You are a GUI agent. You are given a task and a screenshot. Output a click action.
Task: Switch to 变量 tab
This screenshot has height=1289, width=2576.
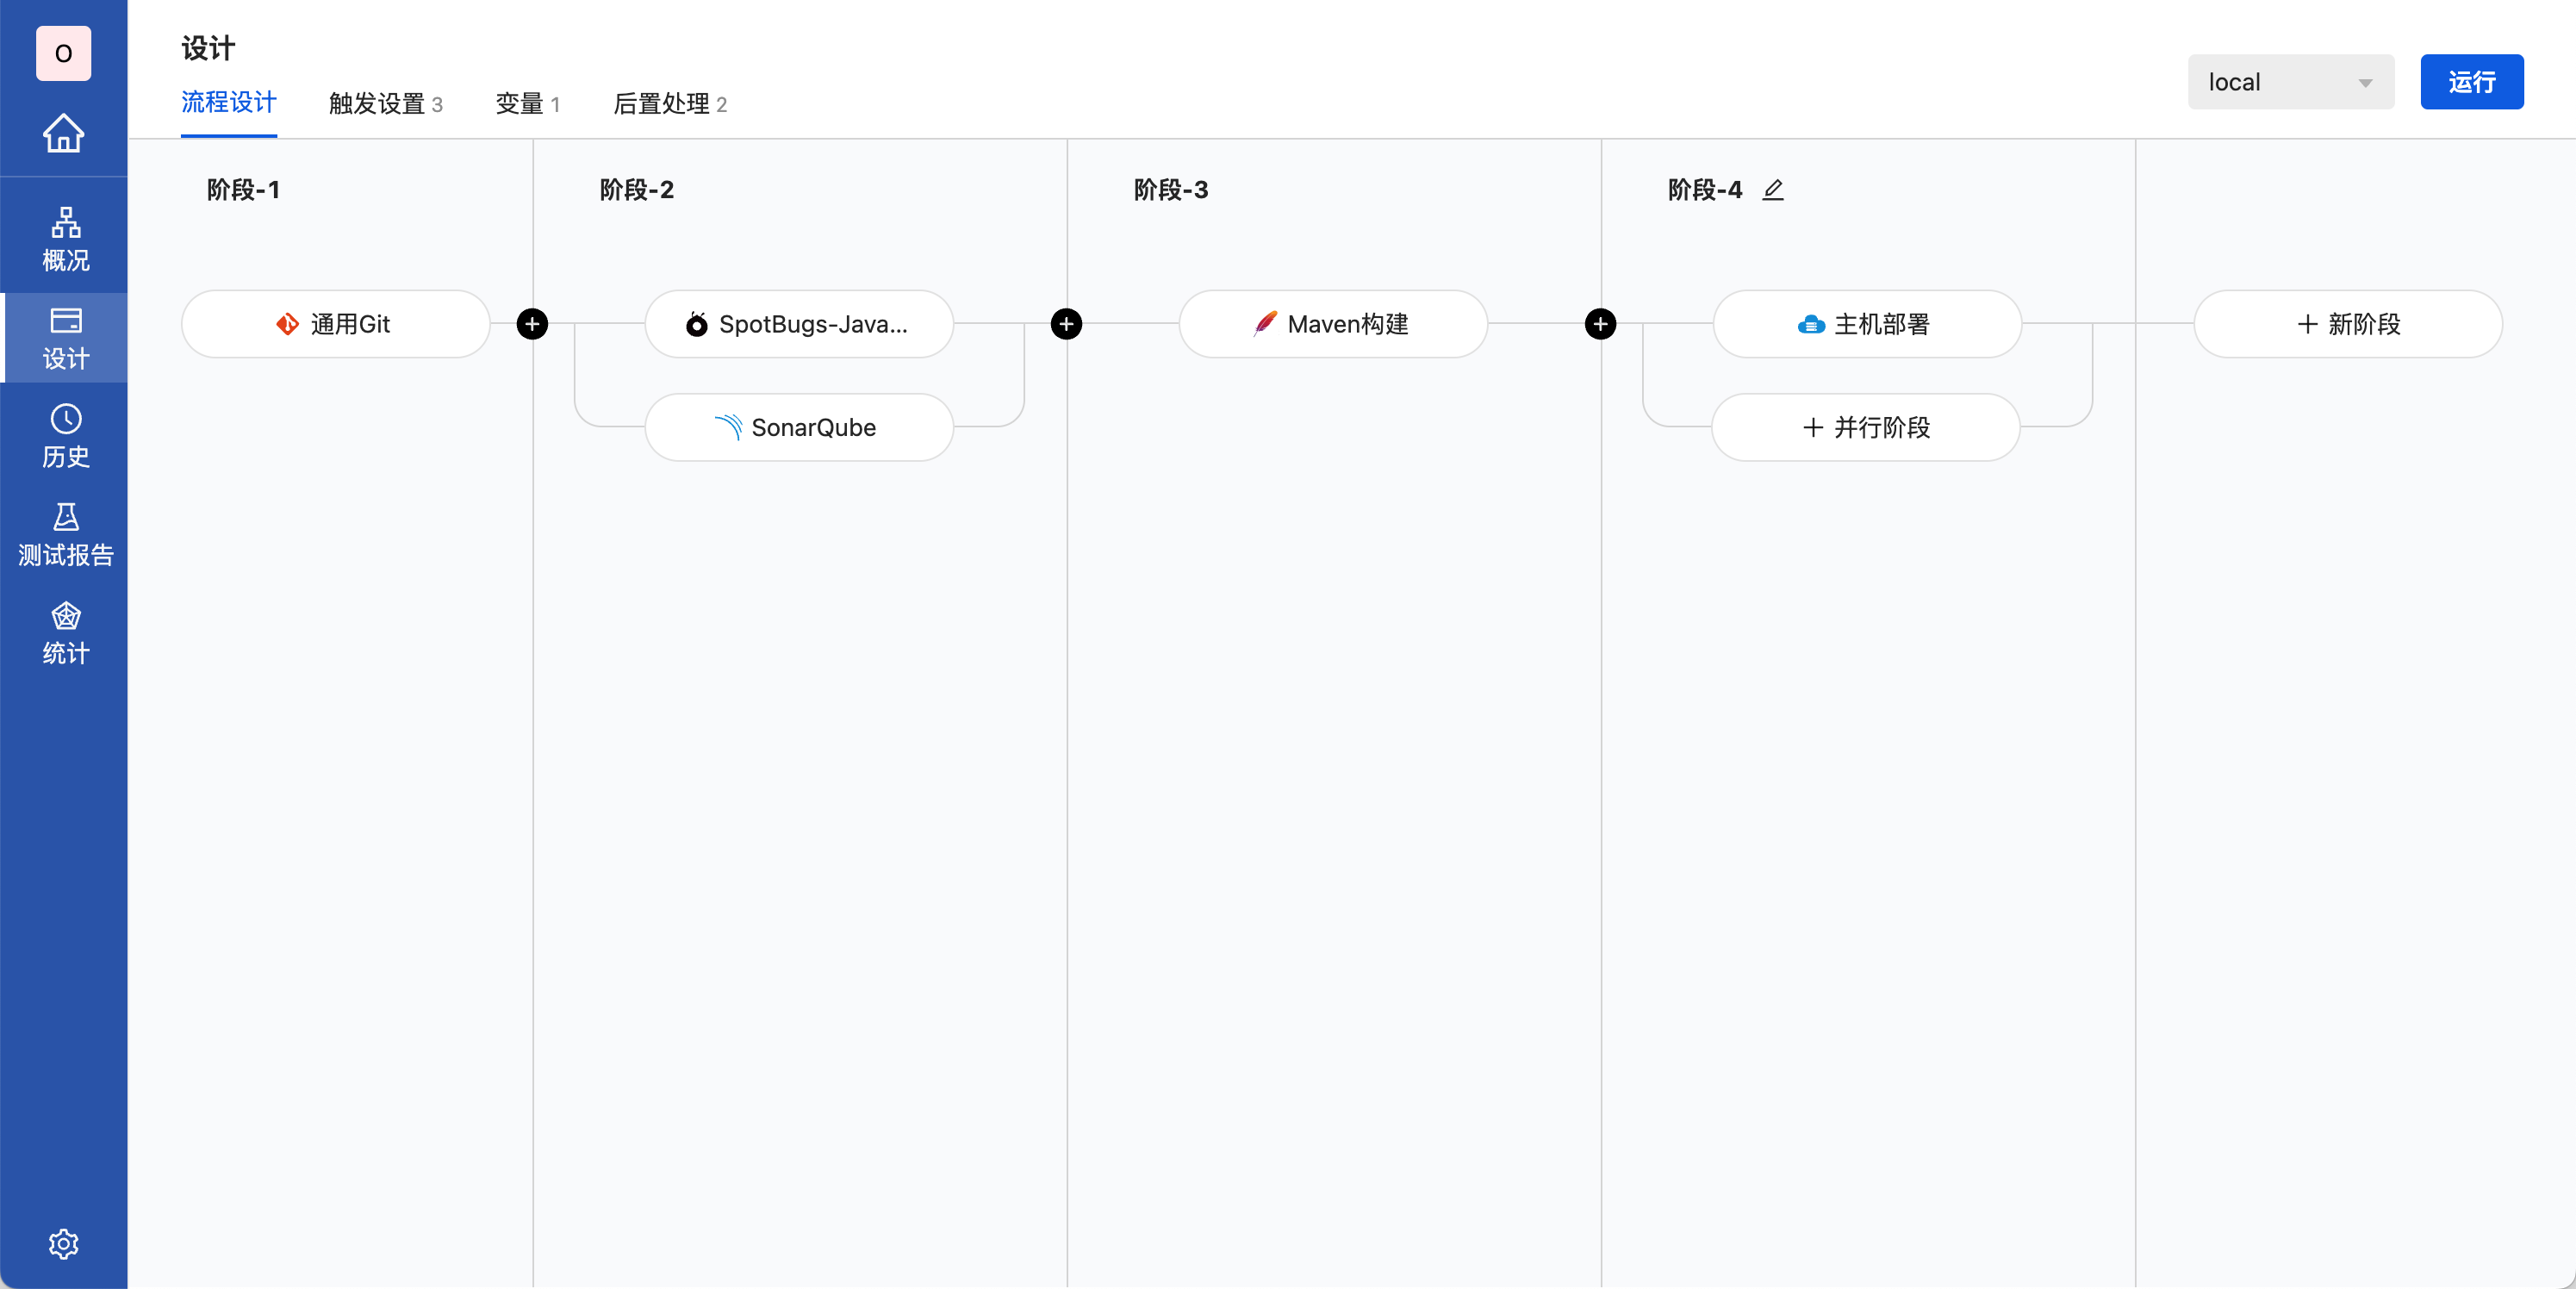pos(527,104)
